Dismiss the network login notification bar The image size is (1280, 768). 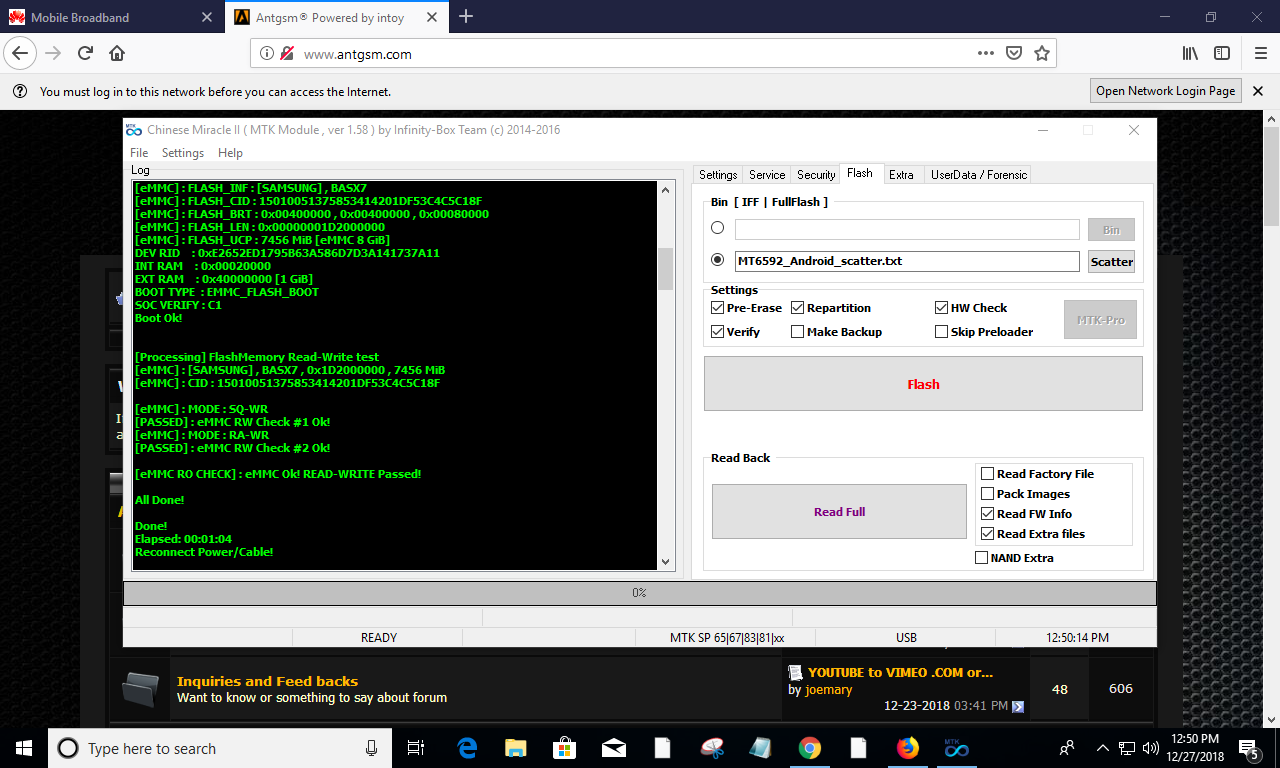1258,91
